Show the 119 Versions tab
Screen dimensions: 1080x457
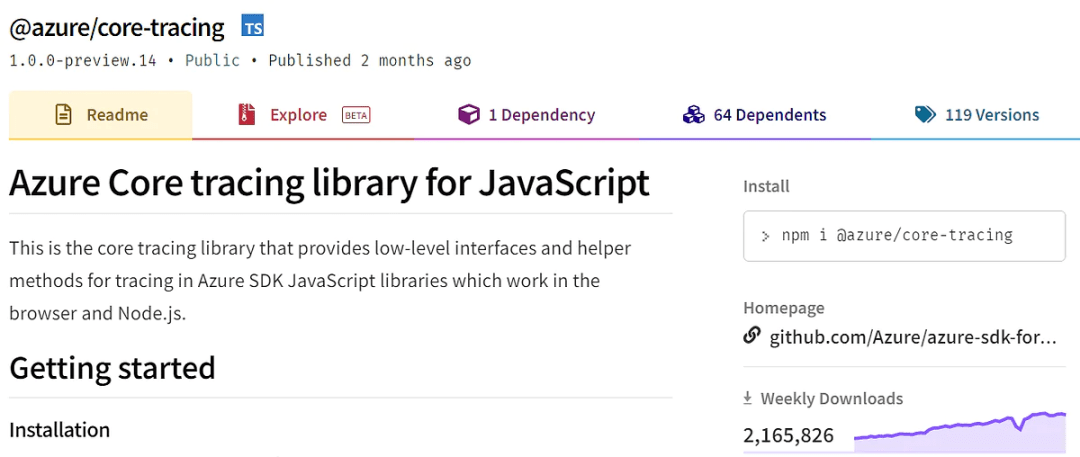tap(991, 115)
